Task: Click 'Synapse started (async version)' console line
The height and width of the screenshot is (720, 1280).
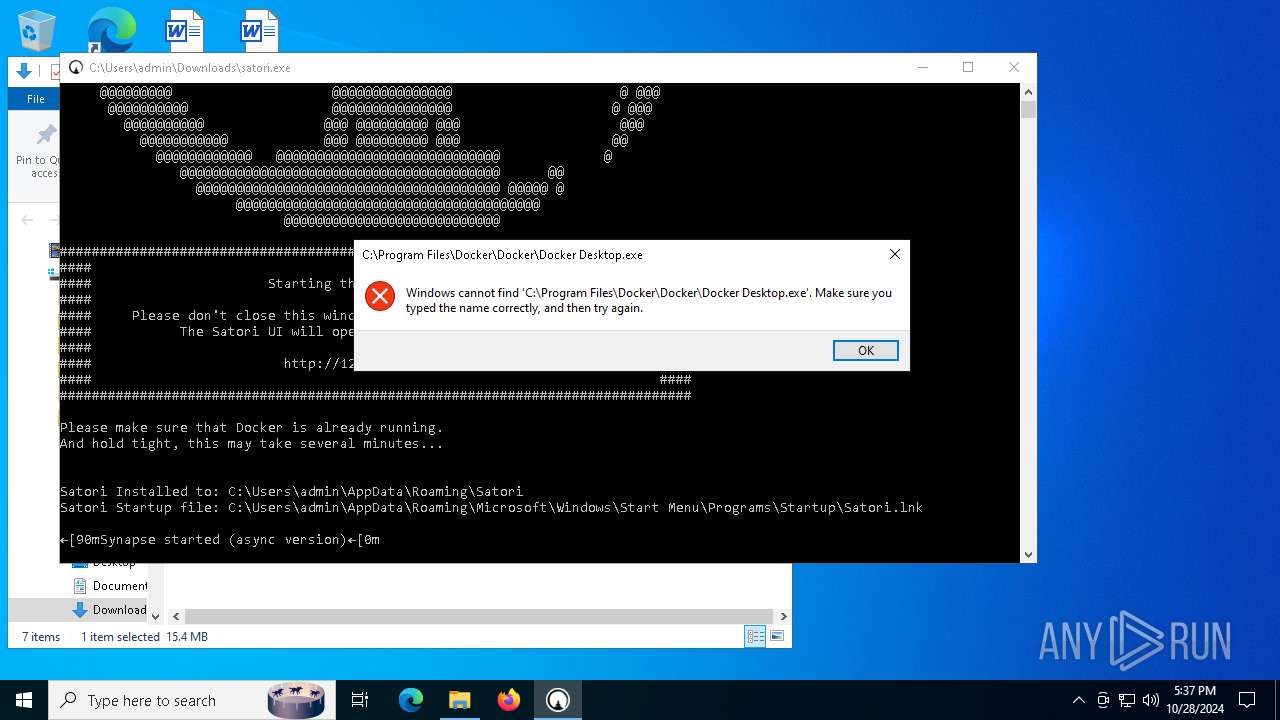Action: pos(219,539)
